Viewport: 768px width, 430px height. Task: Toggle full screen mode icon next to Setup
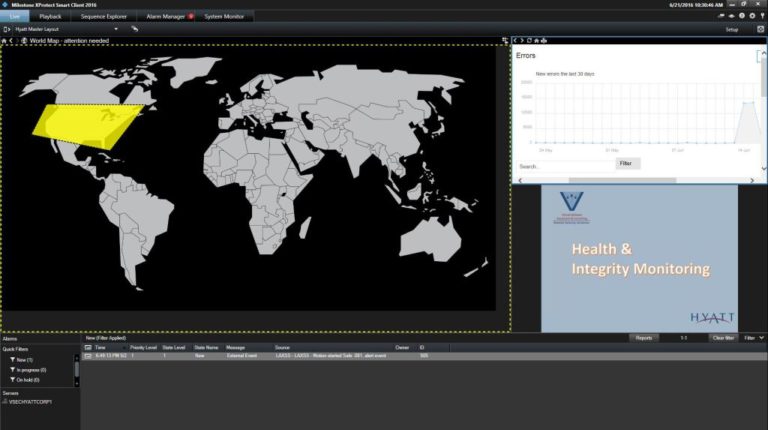tap(761, 29)
